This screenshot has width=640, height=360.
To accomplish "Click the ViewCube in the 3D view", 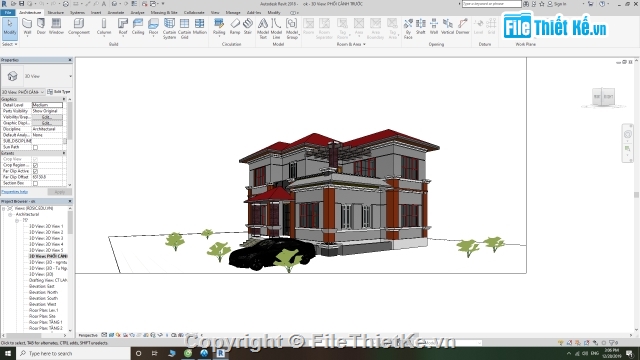I will tap(603, 97).
